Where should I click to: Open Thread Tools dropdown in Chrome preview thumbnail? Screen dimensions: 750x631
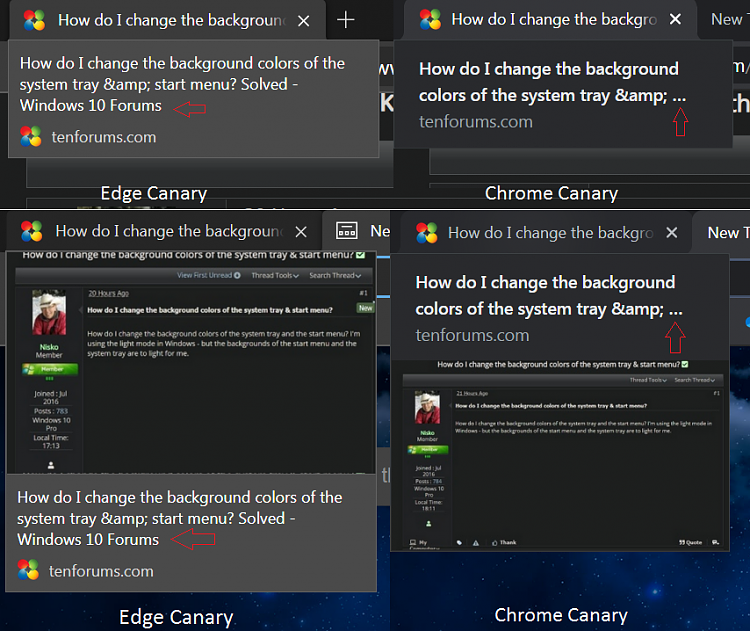648,380
